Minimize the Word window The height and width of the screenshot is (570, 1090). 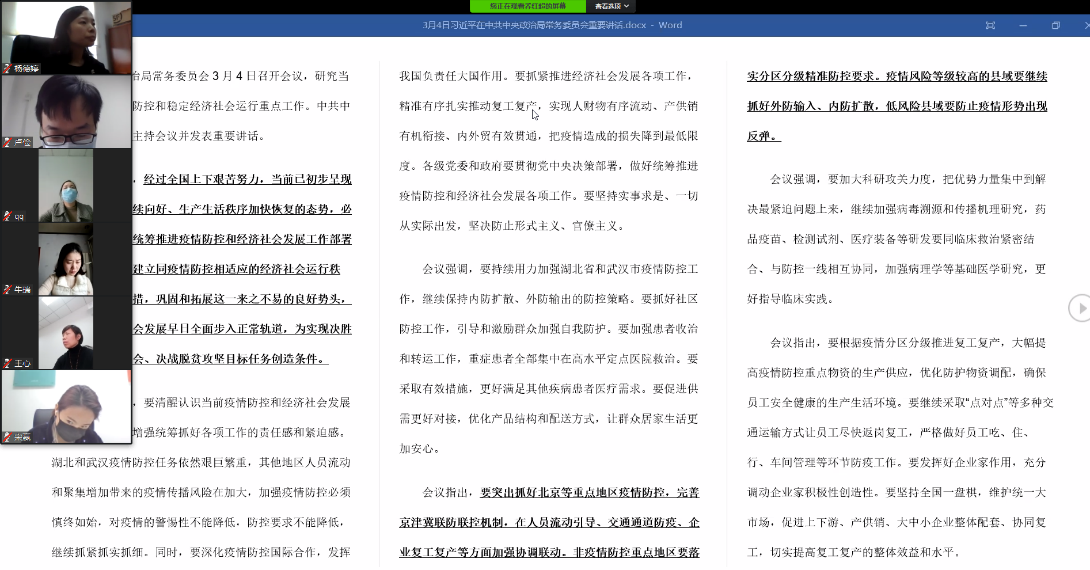(1023, 25)
